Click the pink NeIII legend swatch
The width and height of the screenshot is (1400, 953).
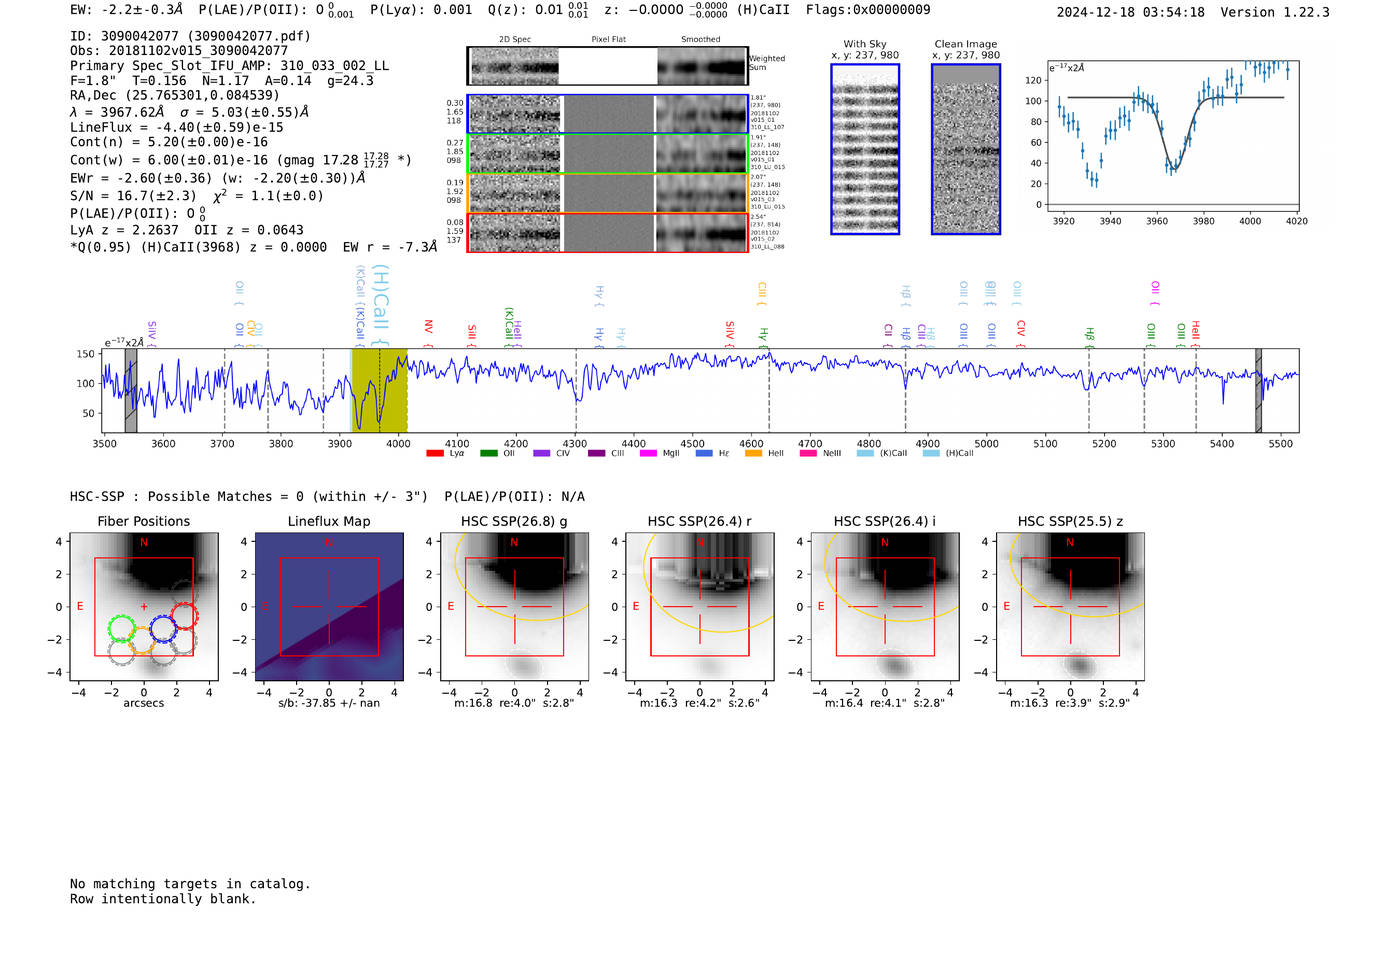click(808, 454)
